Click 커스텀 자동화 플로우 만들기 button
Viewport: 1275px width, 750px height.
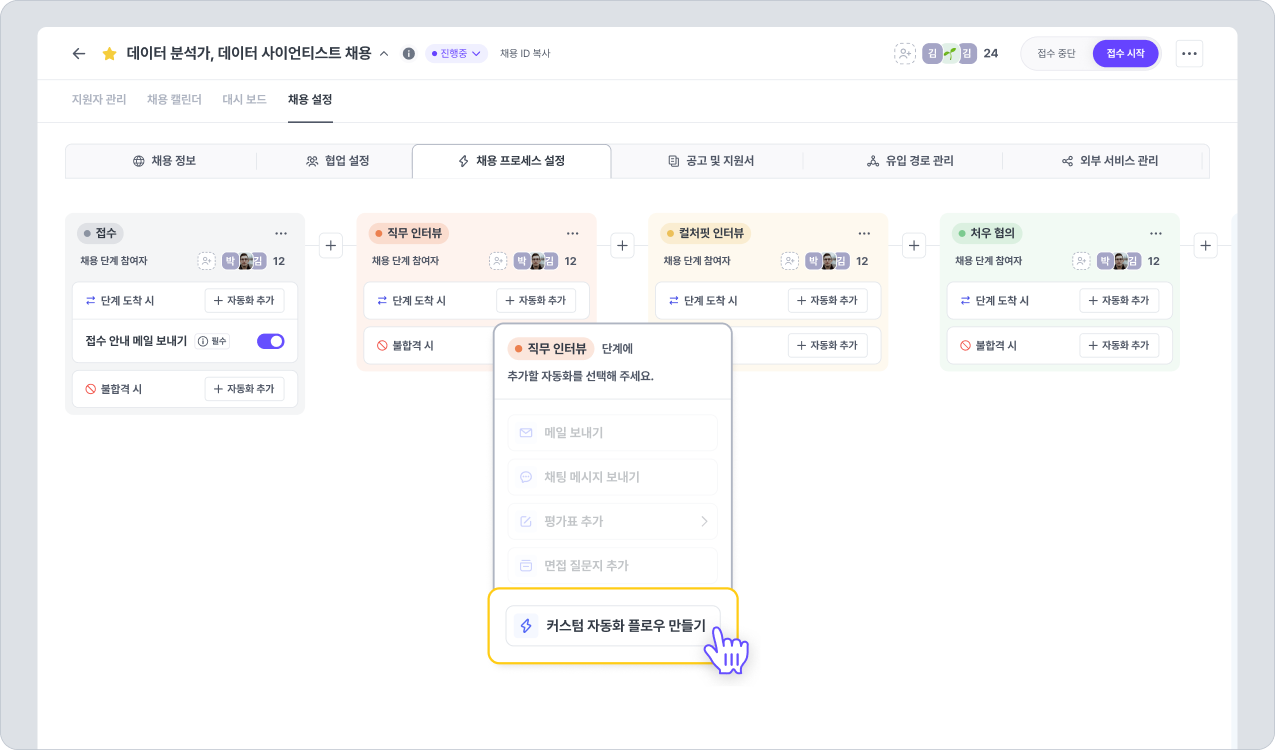click(612, 626)
